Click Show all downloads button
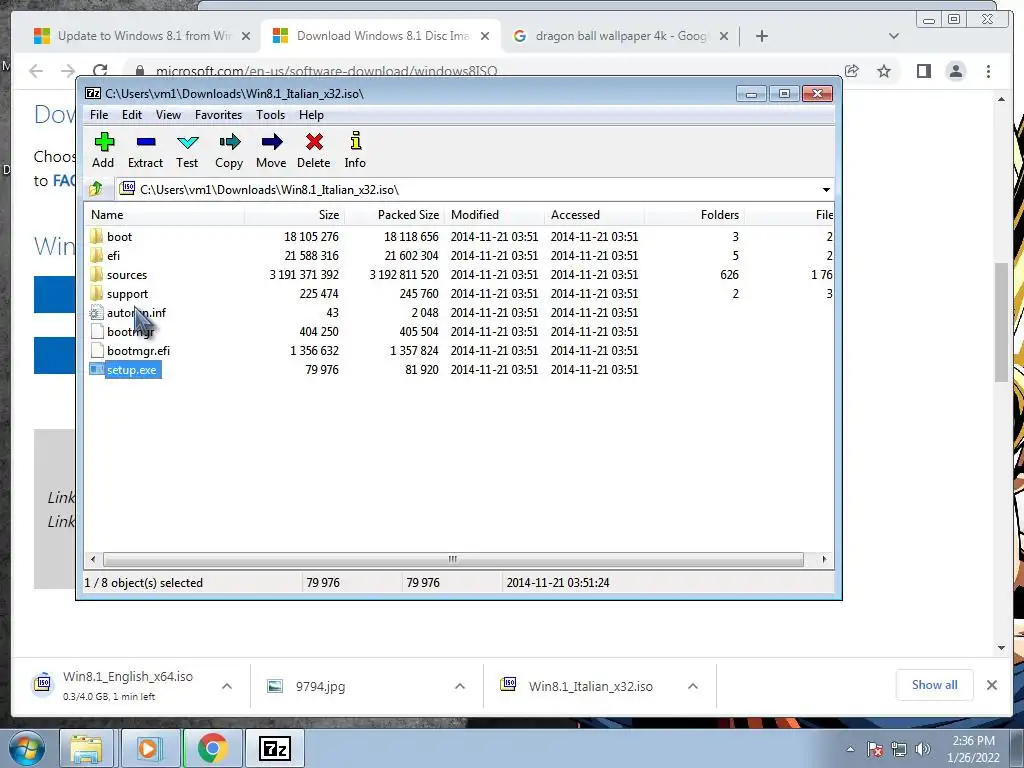The width and height of the screenshot is (1024, 768). coord(935,685)
